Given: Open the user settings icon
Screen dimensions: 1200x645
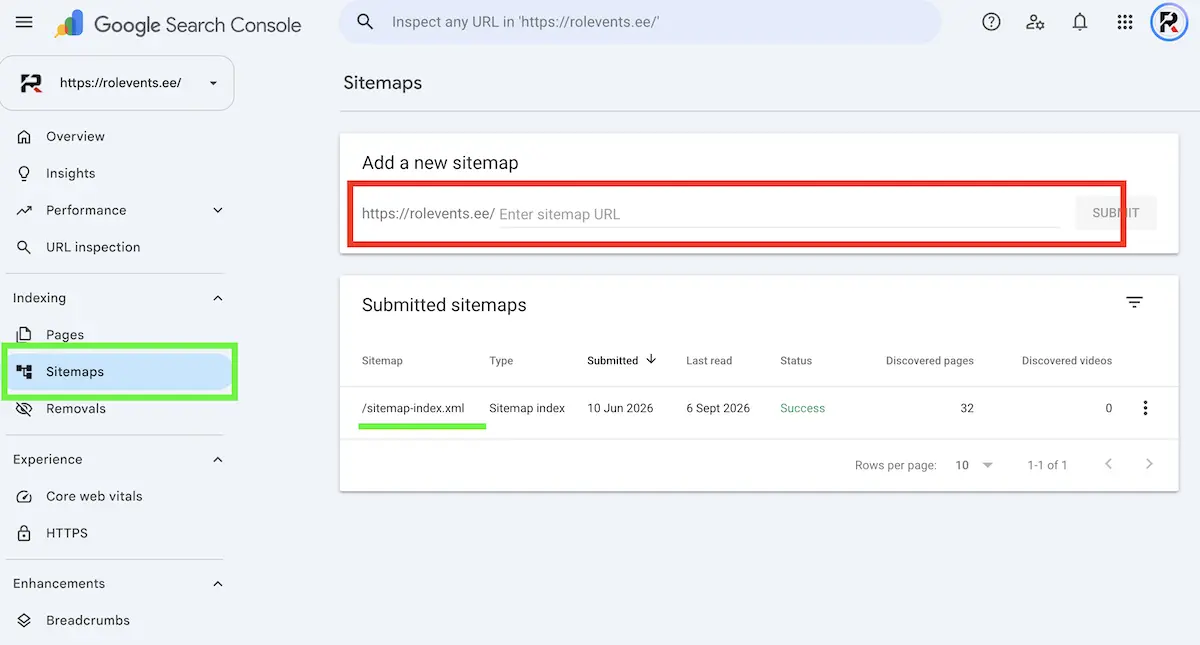Looking at the screenshot, I should 1035,22.
